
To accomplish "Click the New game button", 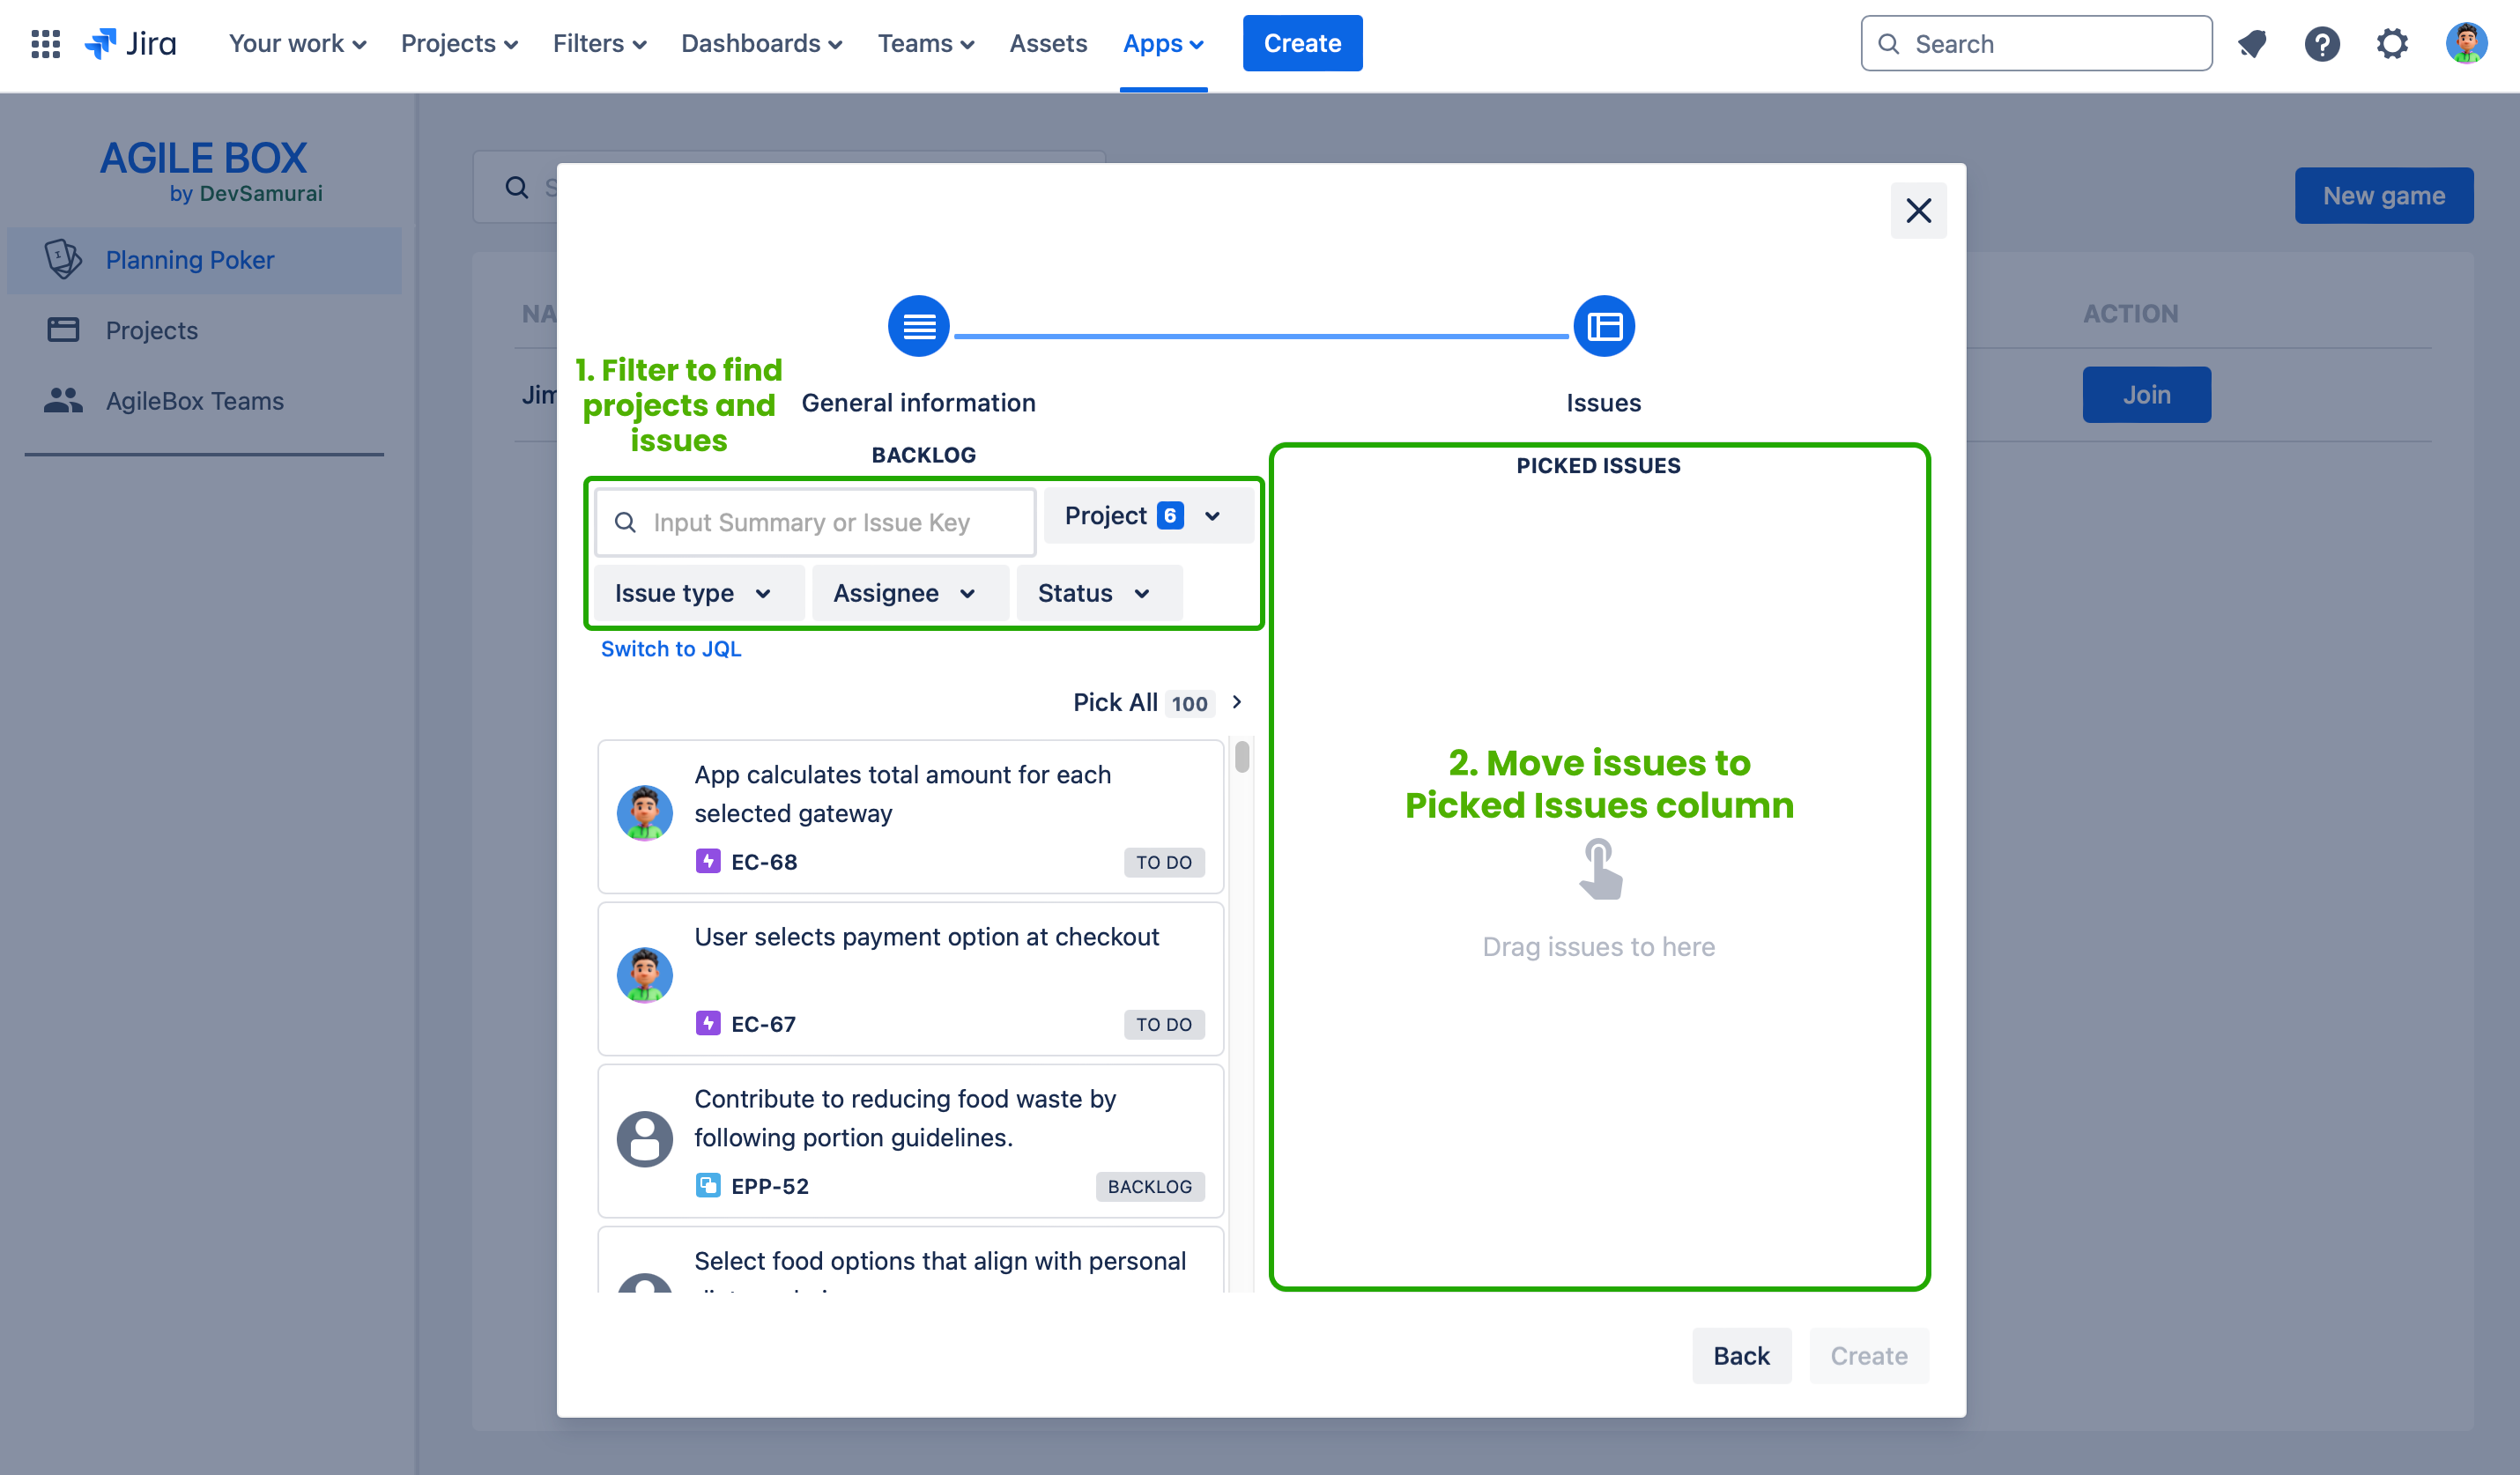I will pos(2383,195).
